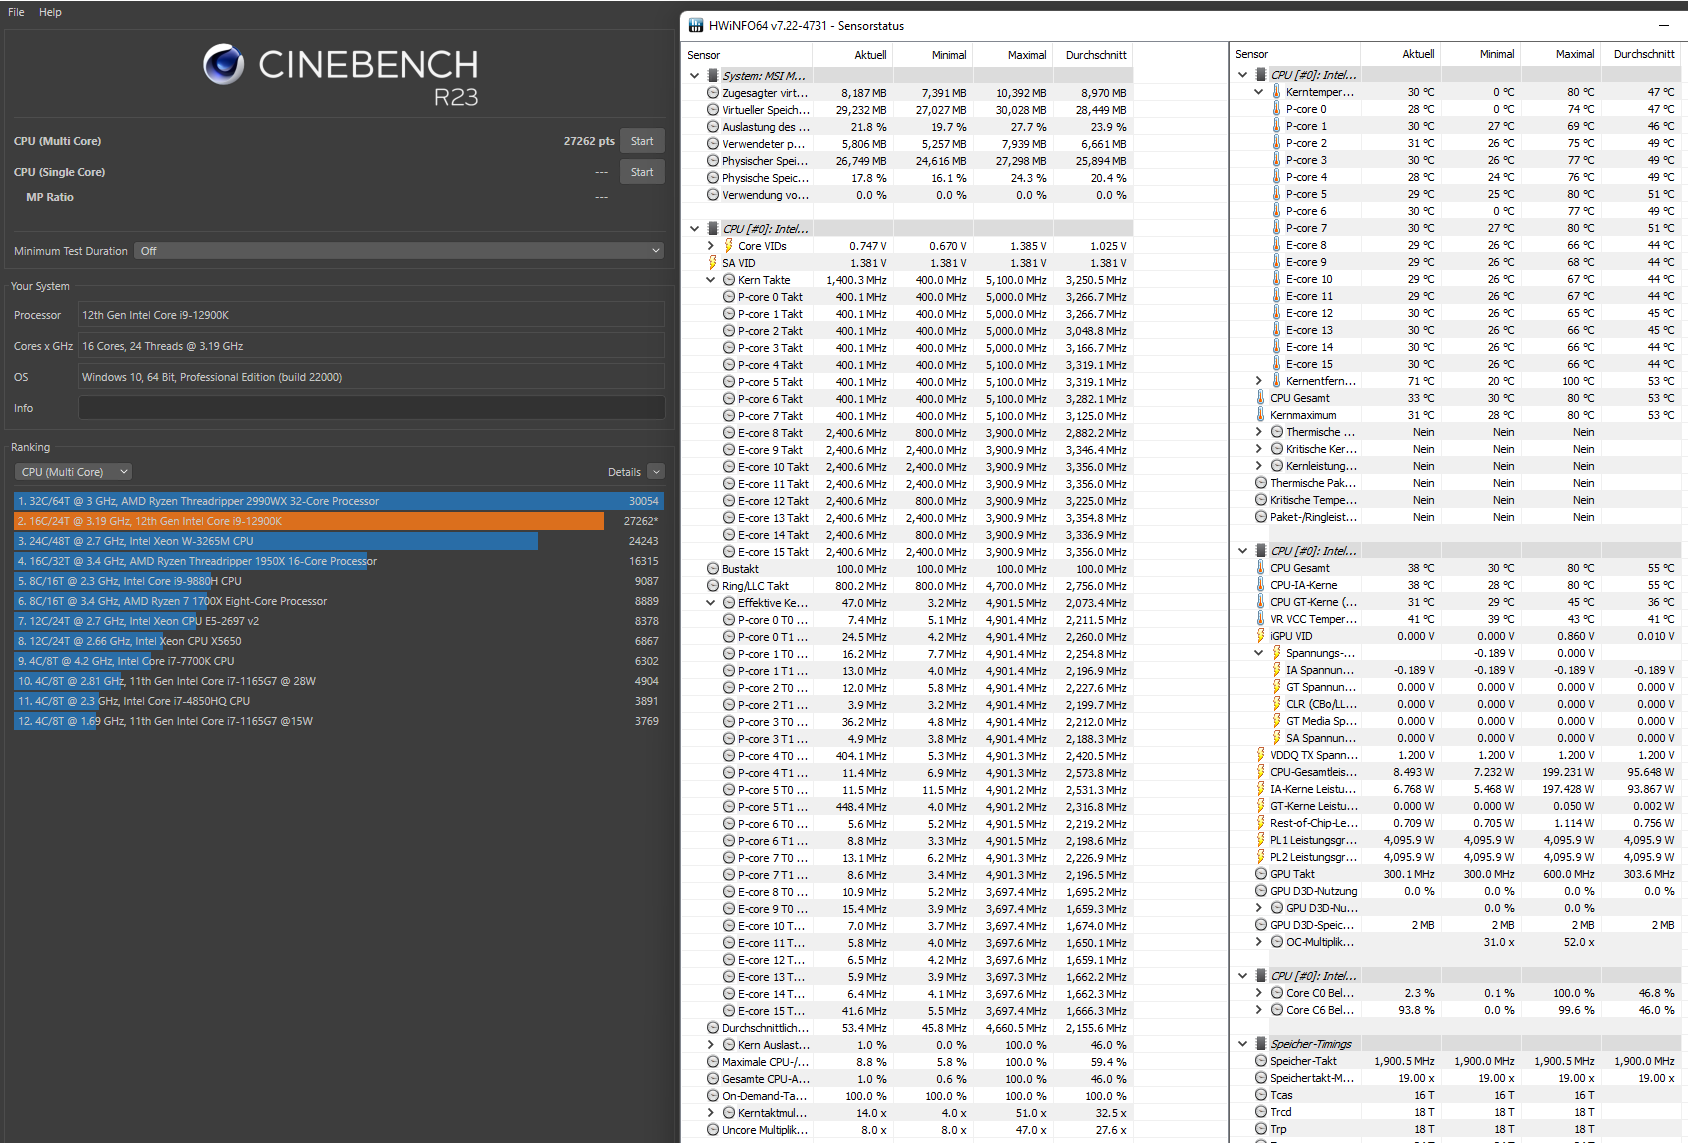Select the Ryzen 7 1700X ranking row

pyautogui.click(x=338, y=601)
